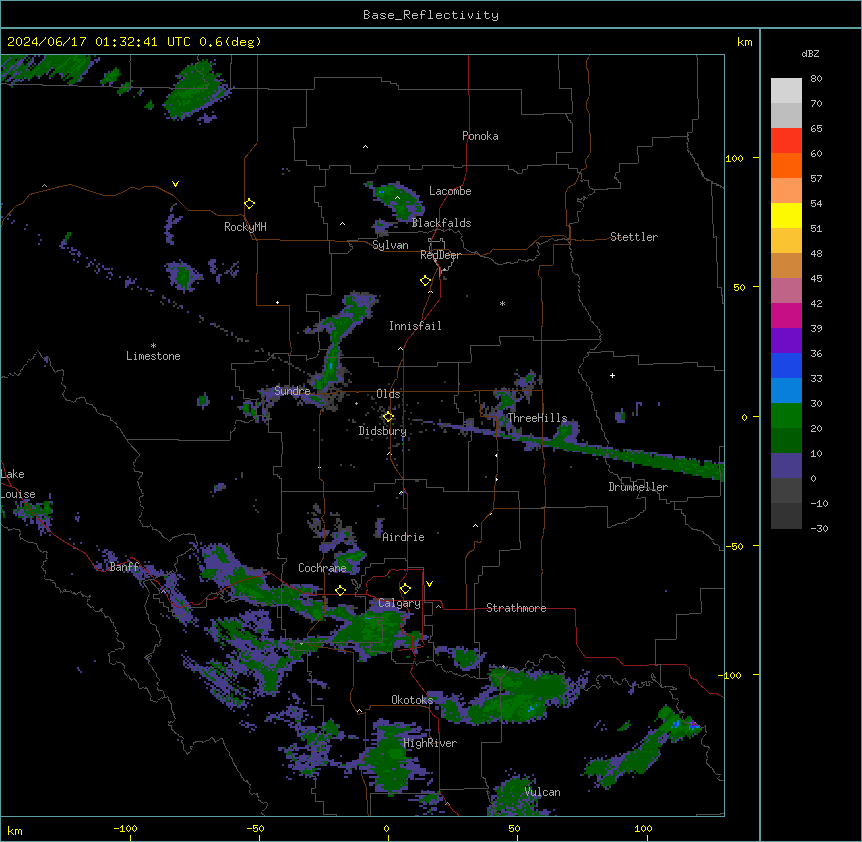This screenshot has height=842, width=862.
Task: Click the 0 tick on bottom axis
Action: tap(386, 828)
